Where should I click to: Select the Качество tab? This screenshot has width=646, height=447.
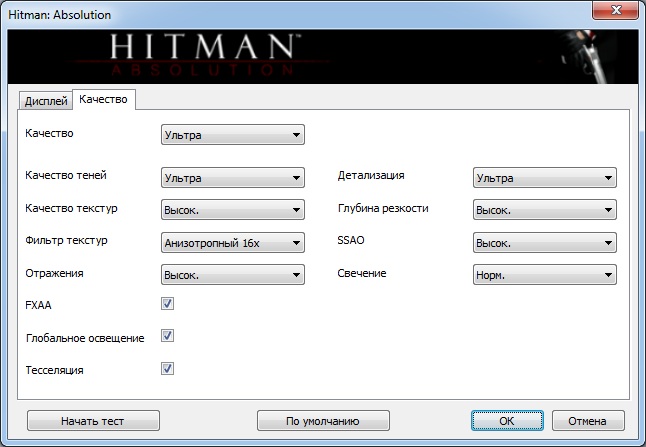coord(103,99)
